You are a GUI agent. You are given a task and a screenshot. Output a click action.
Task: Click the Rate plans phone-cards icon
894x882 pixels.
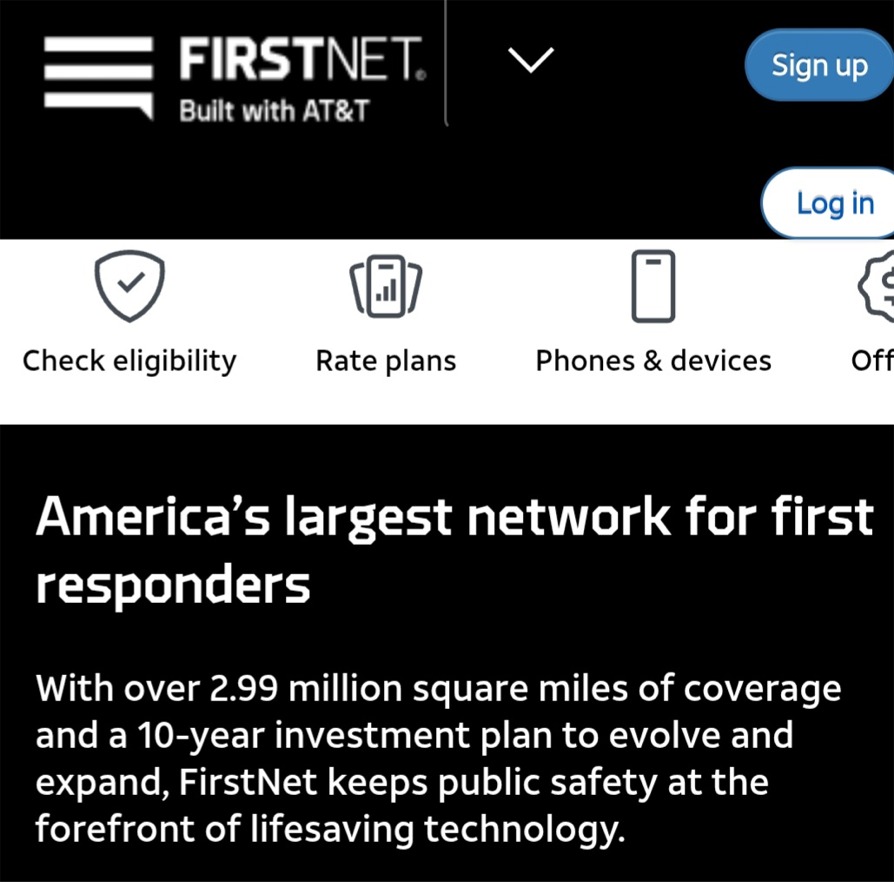pos(386,286)
